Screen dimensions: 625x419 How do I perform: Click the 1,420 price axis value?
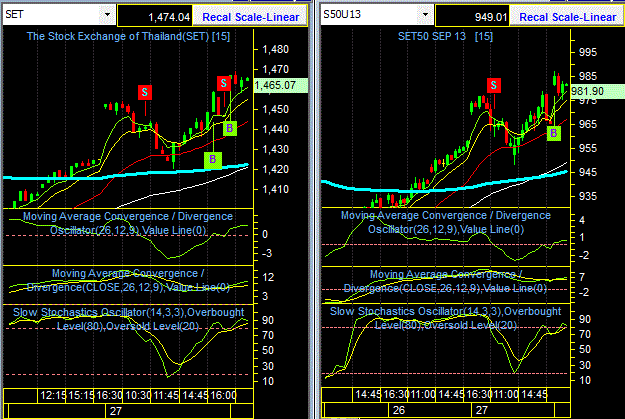[x=275, y=169]
